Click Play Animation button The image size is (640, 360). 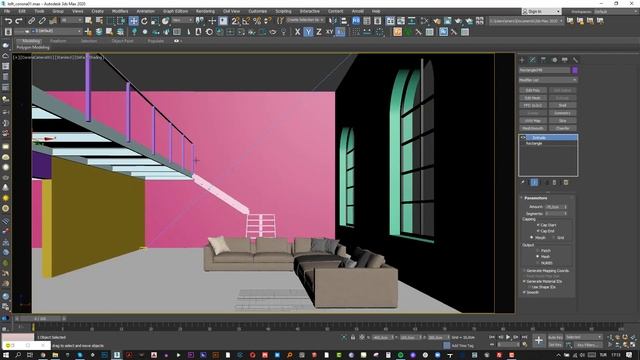508,337
